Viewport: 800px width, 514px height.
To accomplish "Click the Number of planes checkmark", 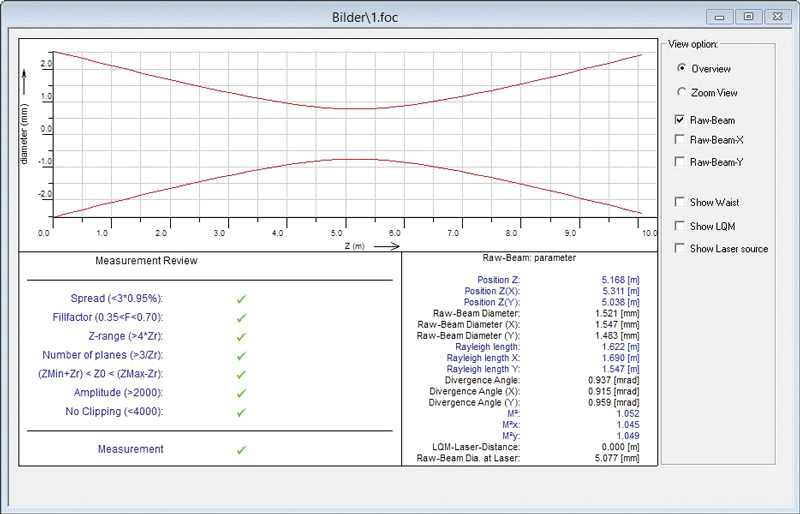I will [x=241, y=355].
